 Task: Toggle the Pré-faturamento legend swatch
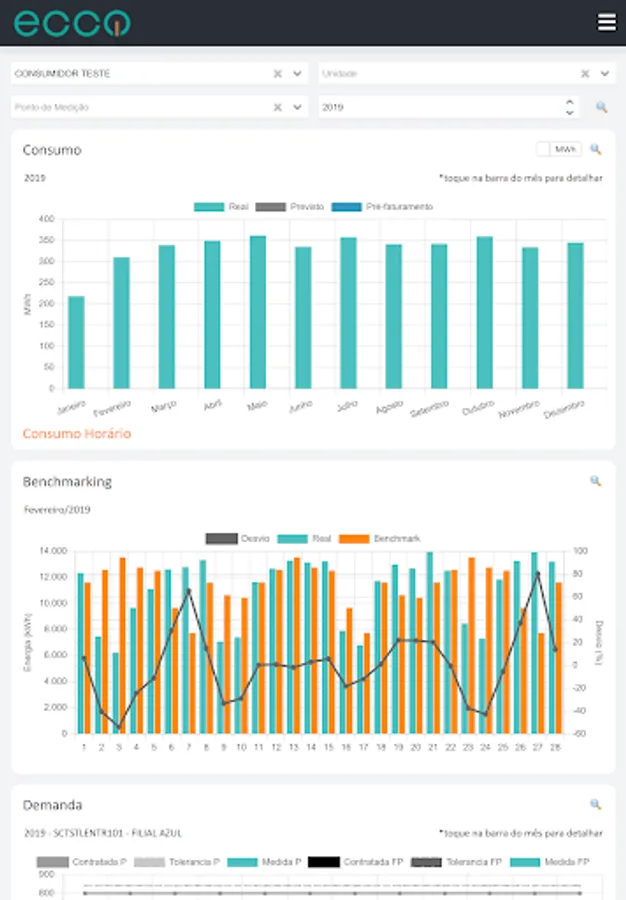(x=347, y=207)
